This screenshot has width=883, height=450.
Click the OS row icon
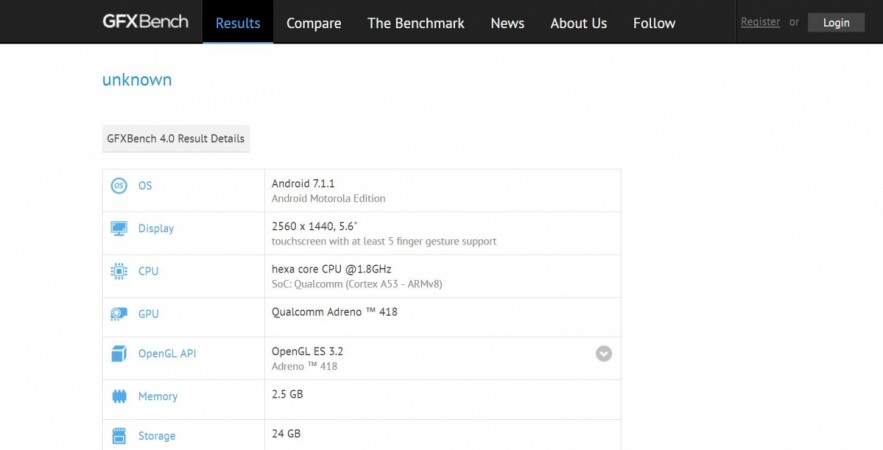pos(119,185)
